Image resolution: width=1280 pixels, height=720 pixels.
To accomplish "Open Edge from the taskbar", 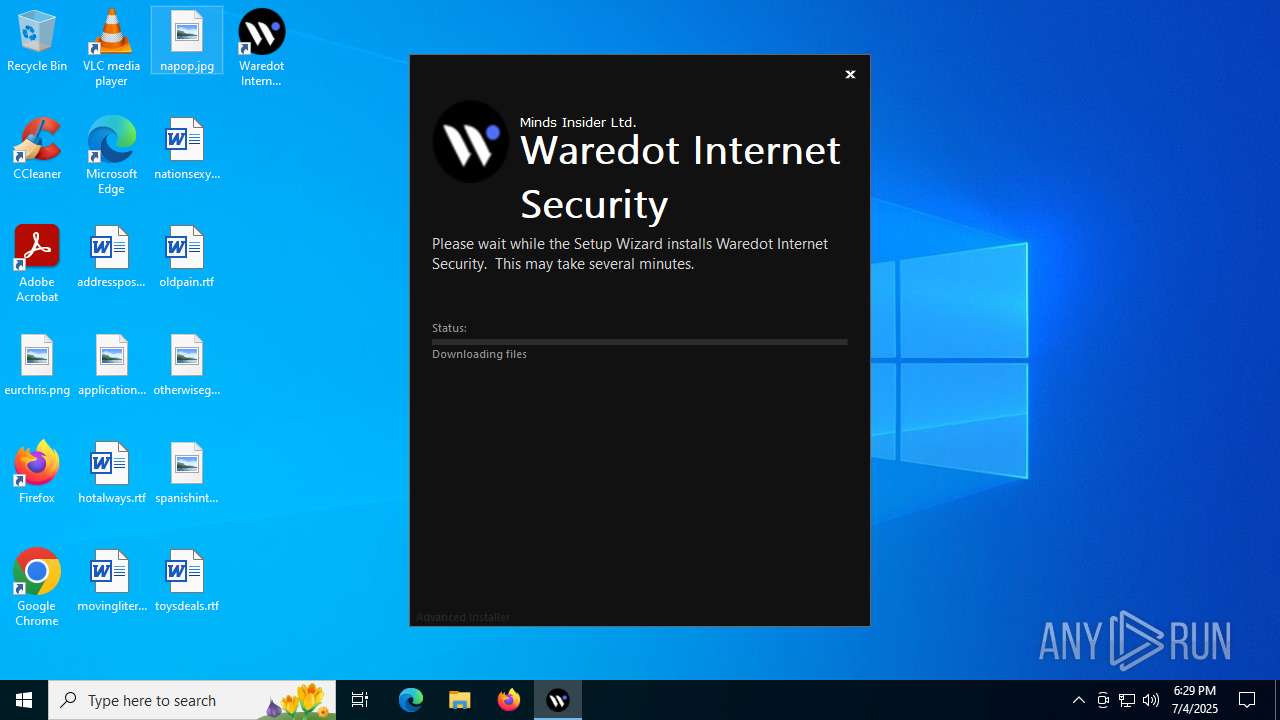I will click(x=411, y=700).
